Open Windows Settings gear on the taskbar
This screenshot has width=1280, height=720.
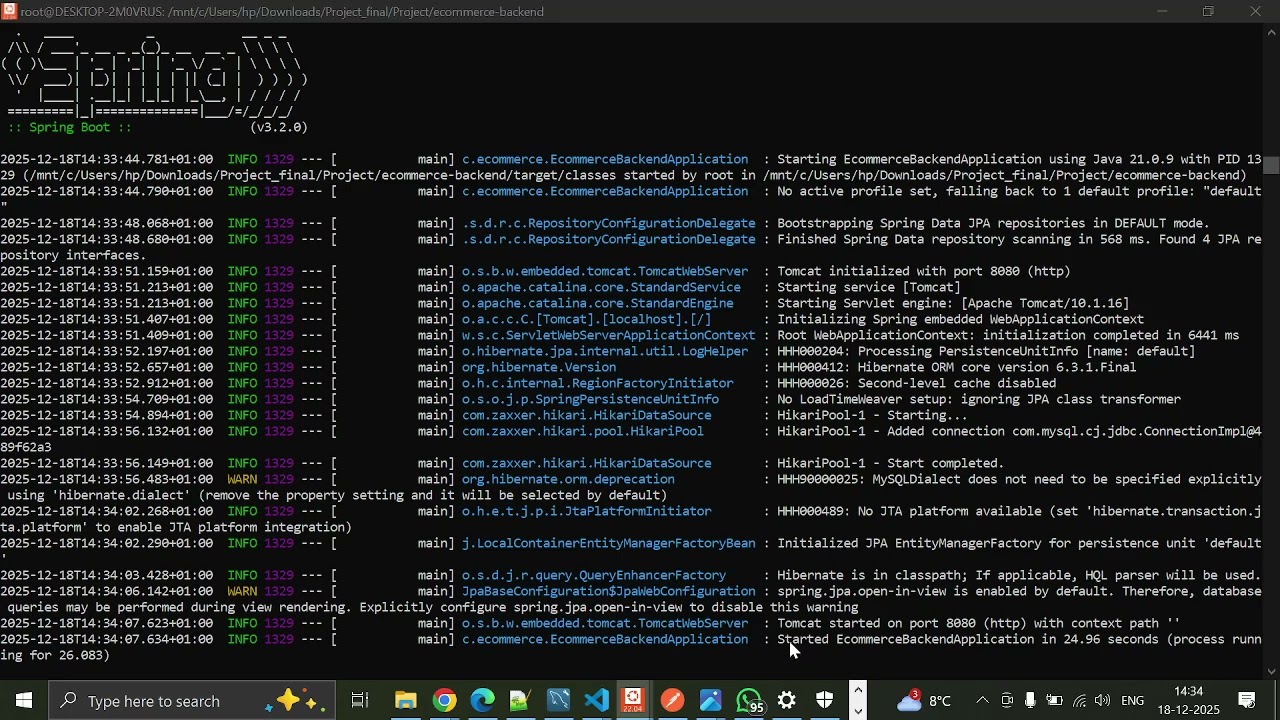tap(787, 701)
